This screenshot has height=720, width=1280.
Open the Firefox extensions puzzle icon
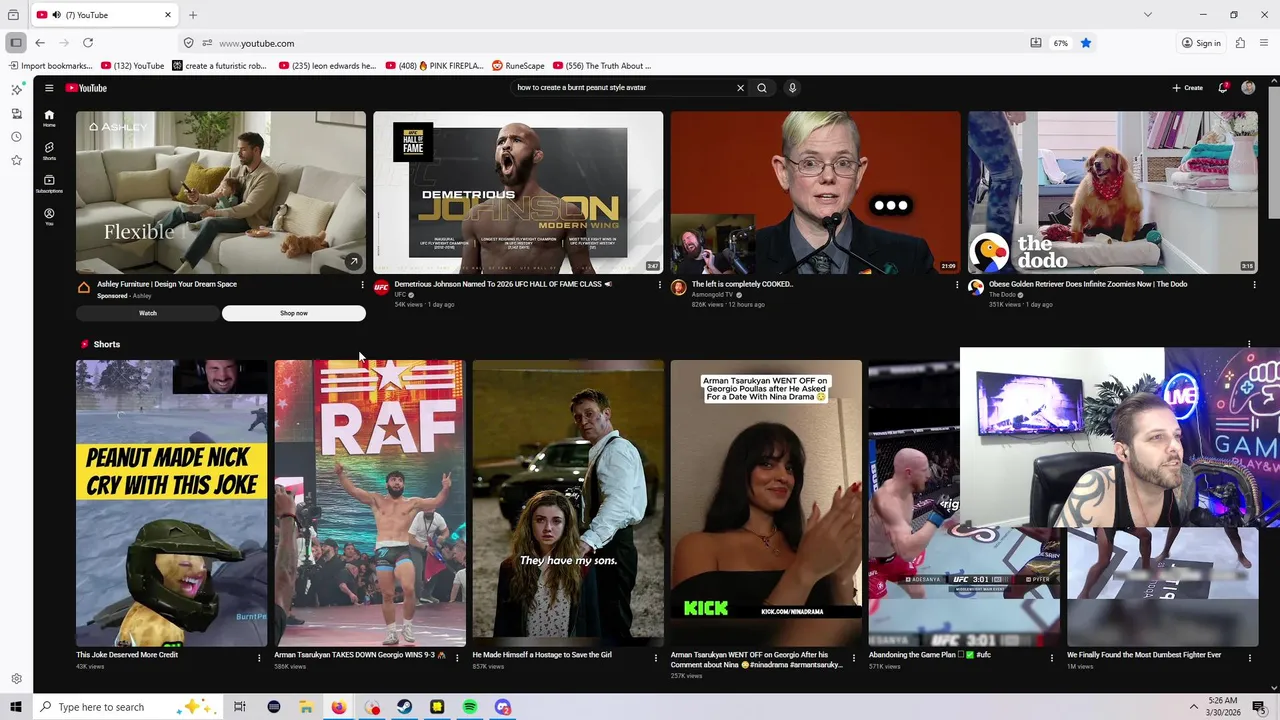click(x=1240, y=43)
